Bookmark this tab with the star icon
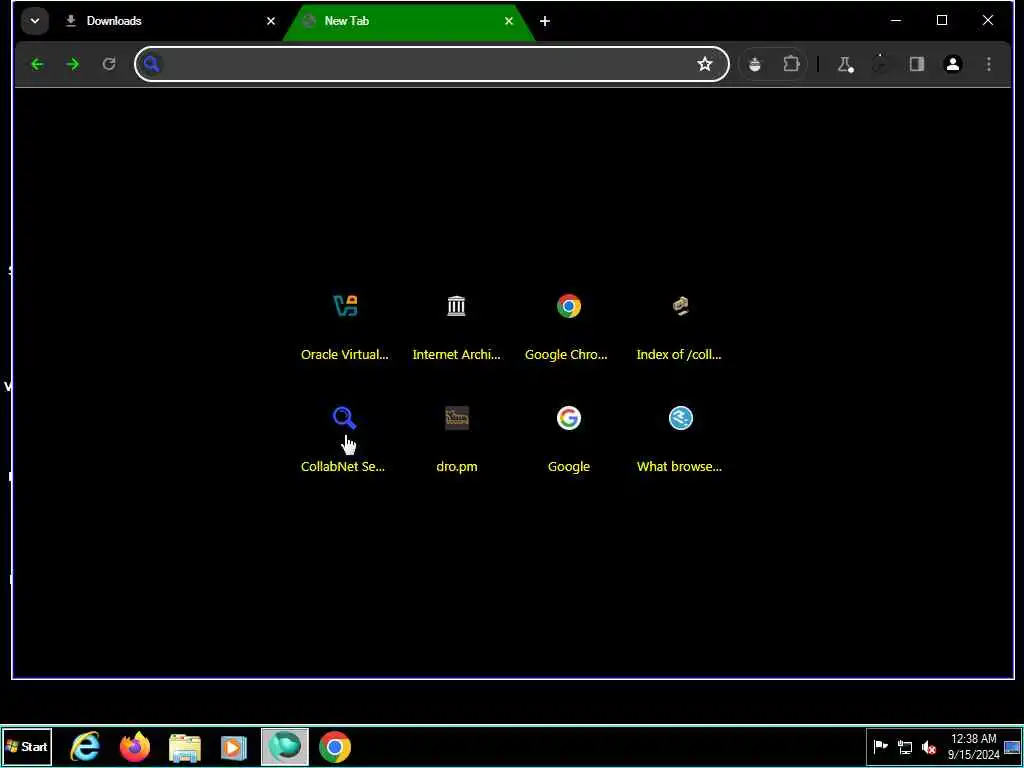 [x=704, y=64]
